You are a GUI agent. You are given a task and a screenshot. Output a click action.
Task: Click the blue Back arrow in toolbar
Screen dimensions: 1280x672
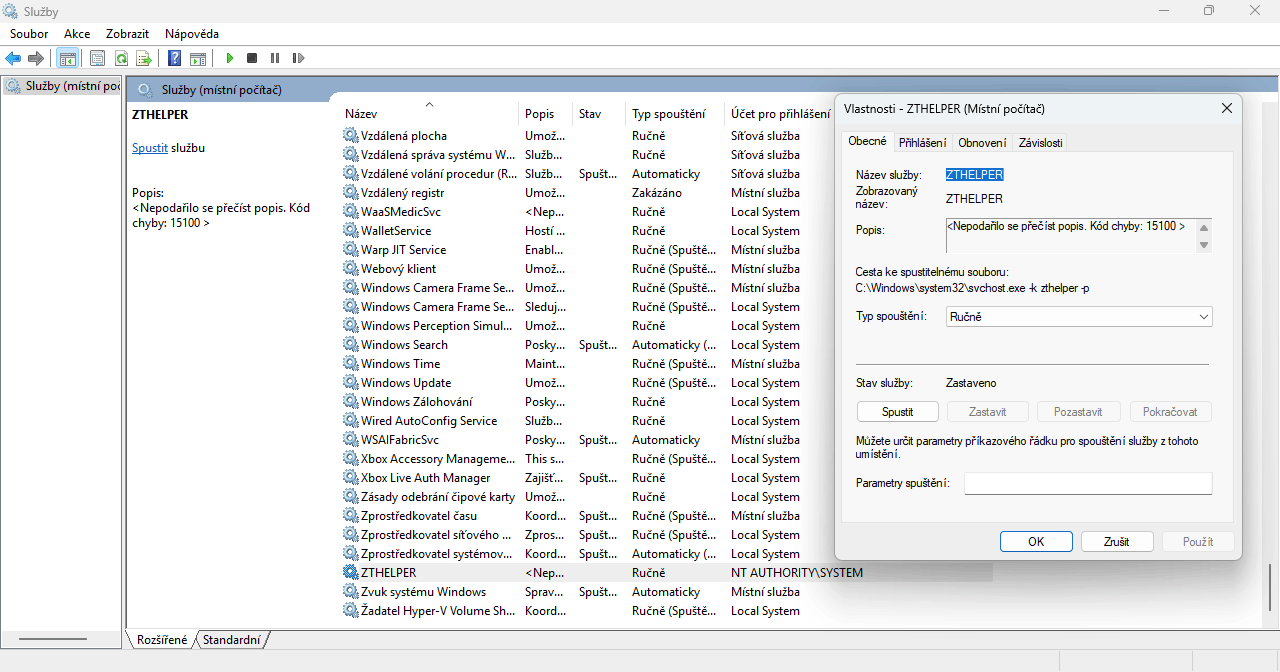14,58
